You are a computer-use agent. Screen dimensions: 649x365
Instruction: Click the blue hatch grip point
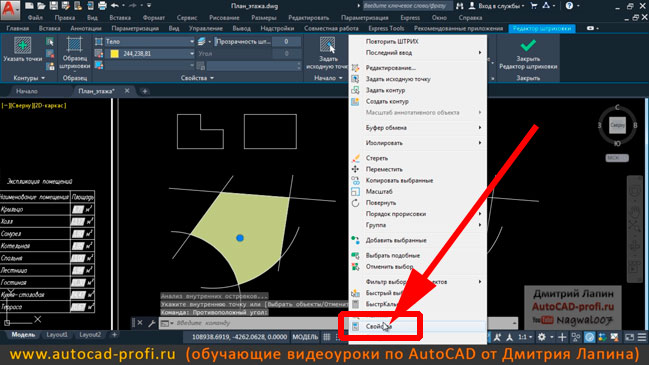(x=240, y=238)
